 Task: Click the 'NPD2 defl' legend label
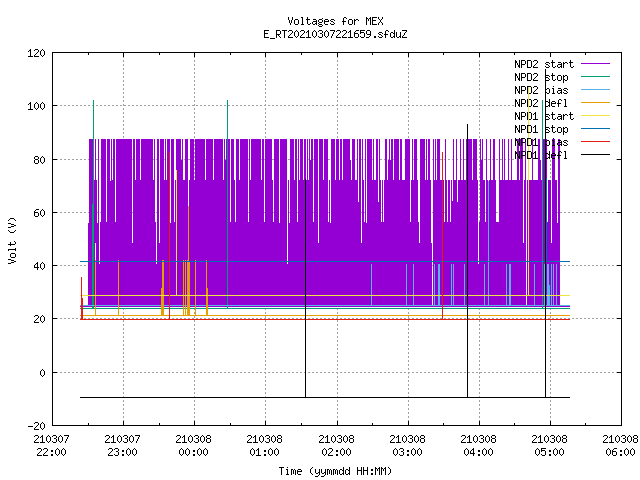click(x=541, y=103)
